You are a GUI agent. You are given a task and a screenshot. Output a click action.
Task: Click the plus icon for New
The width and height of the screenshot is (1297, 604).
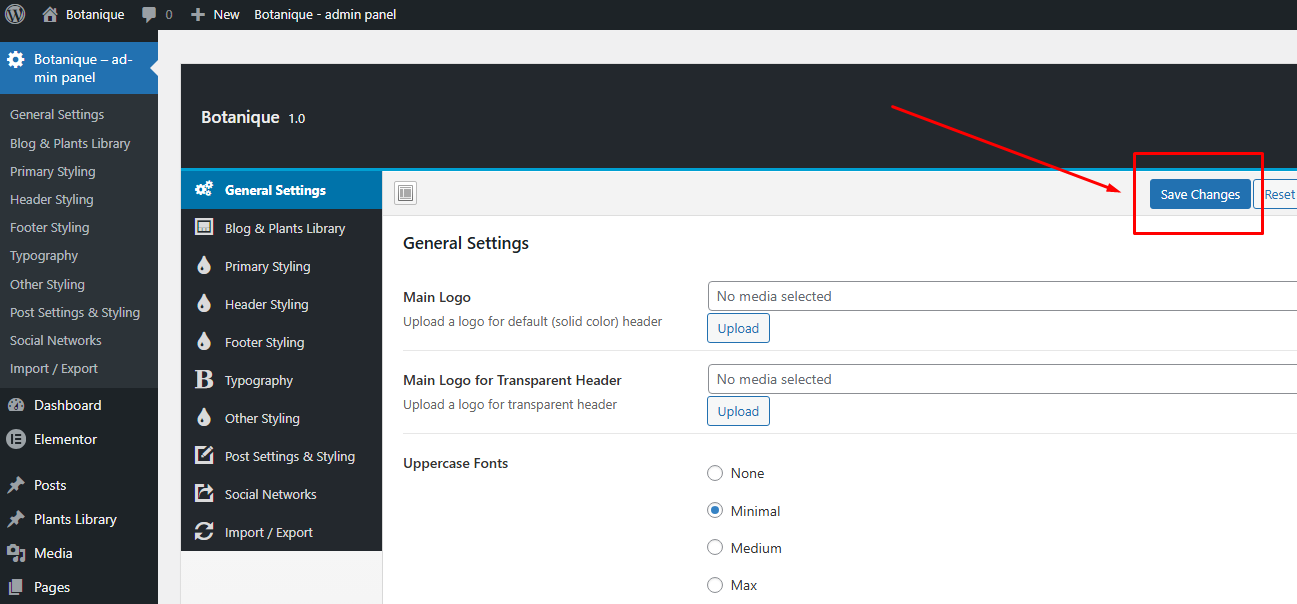tap(198, 14)
